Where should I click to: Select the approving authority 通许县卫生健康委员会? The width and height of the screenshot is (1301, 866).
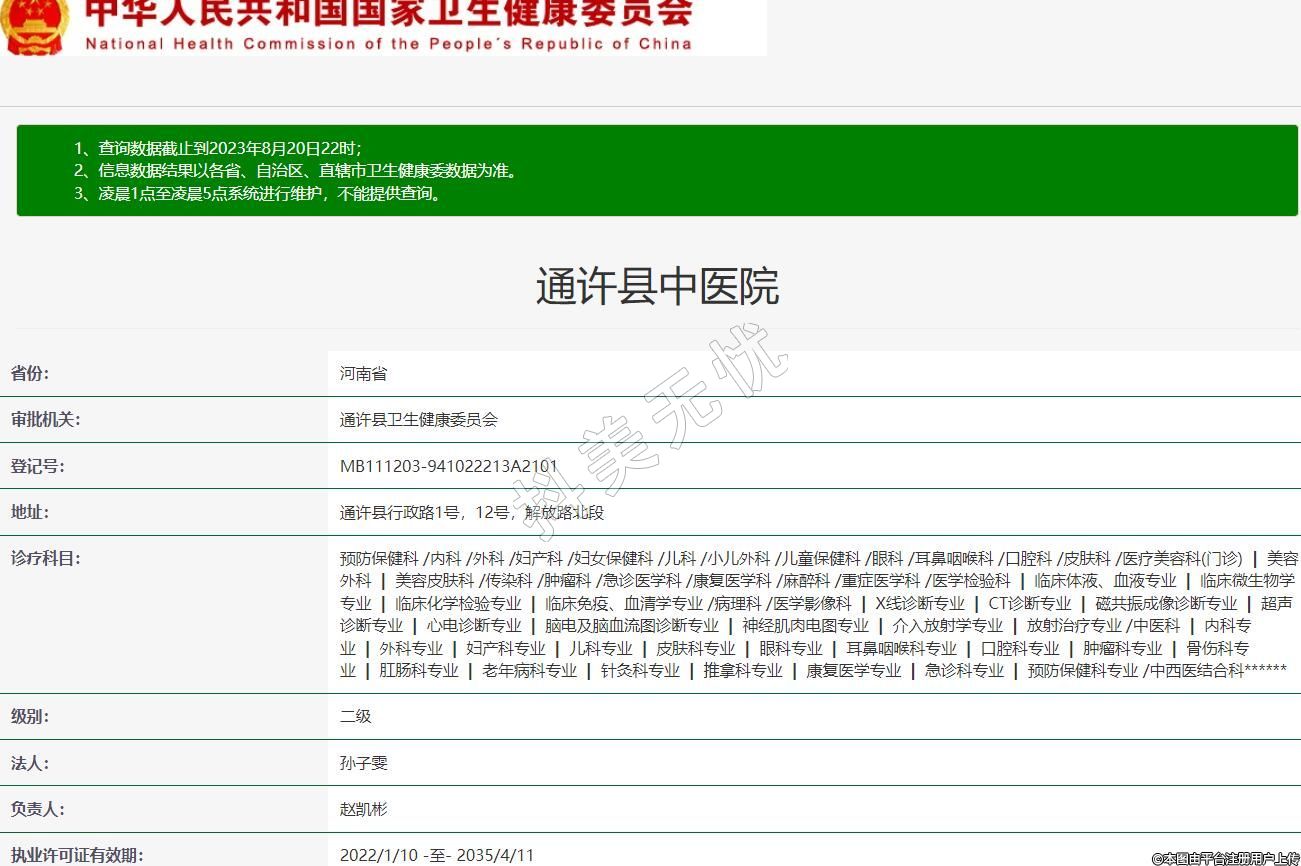[x=418, y=420]
